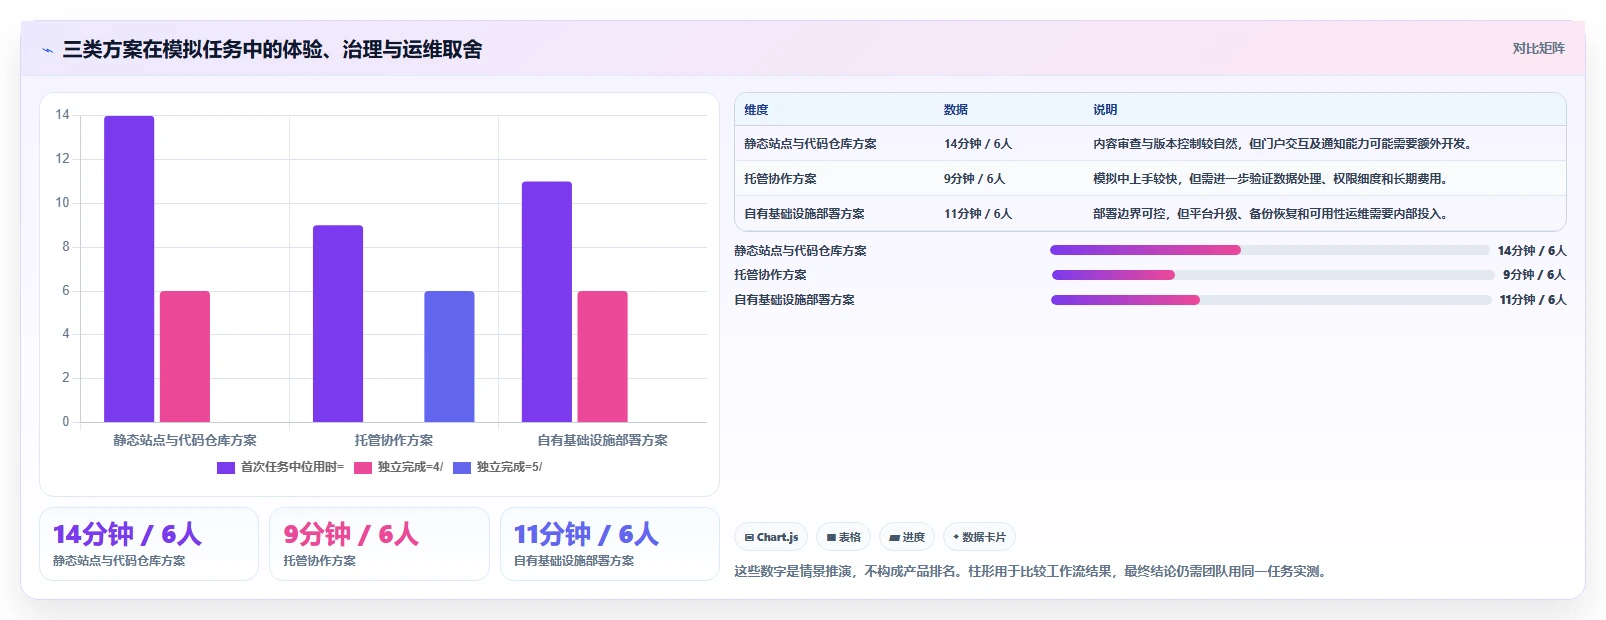The width and height of the screenshot is (1606, 620).
Task: Click the y-axis value 14
Action: click(62, 115)
